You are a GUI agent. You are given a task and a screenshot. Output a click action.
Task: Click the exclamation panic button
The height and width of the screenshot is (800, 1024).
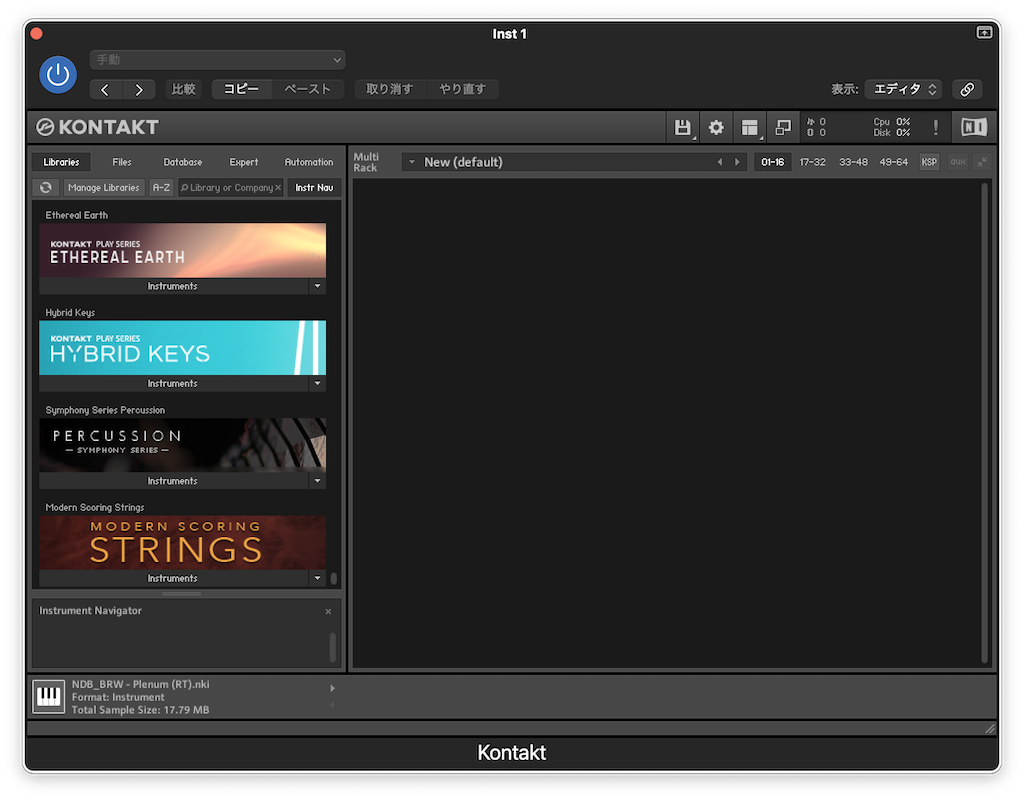tap(936, 127)
